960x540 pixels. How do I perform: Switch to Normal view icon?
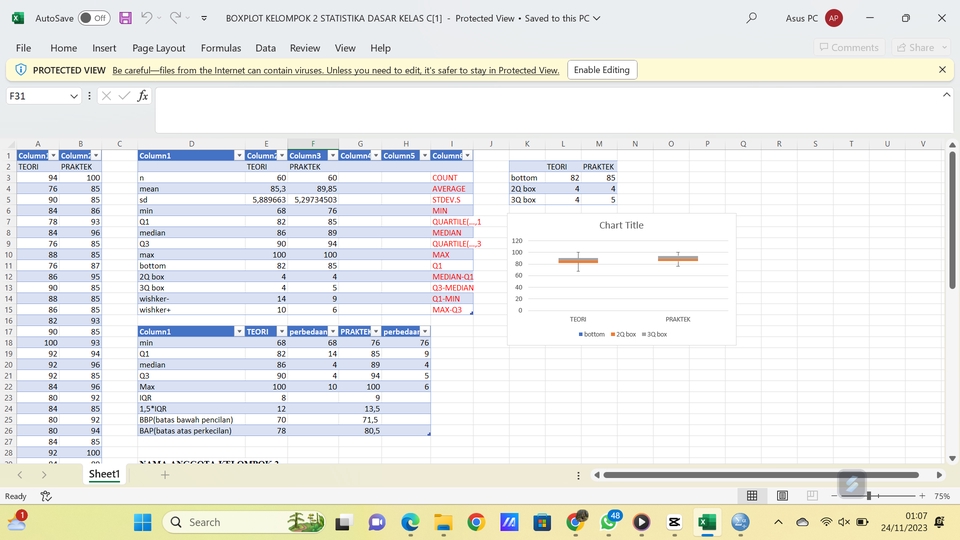point(752,496)
